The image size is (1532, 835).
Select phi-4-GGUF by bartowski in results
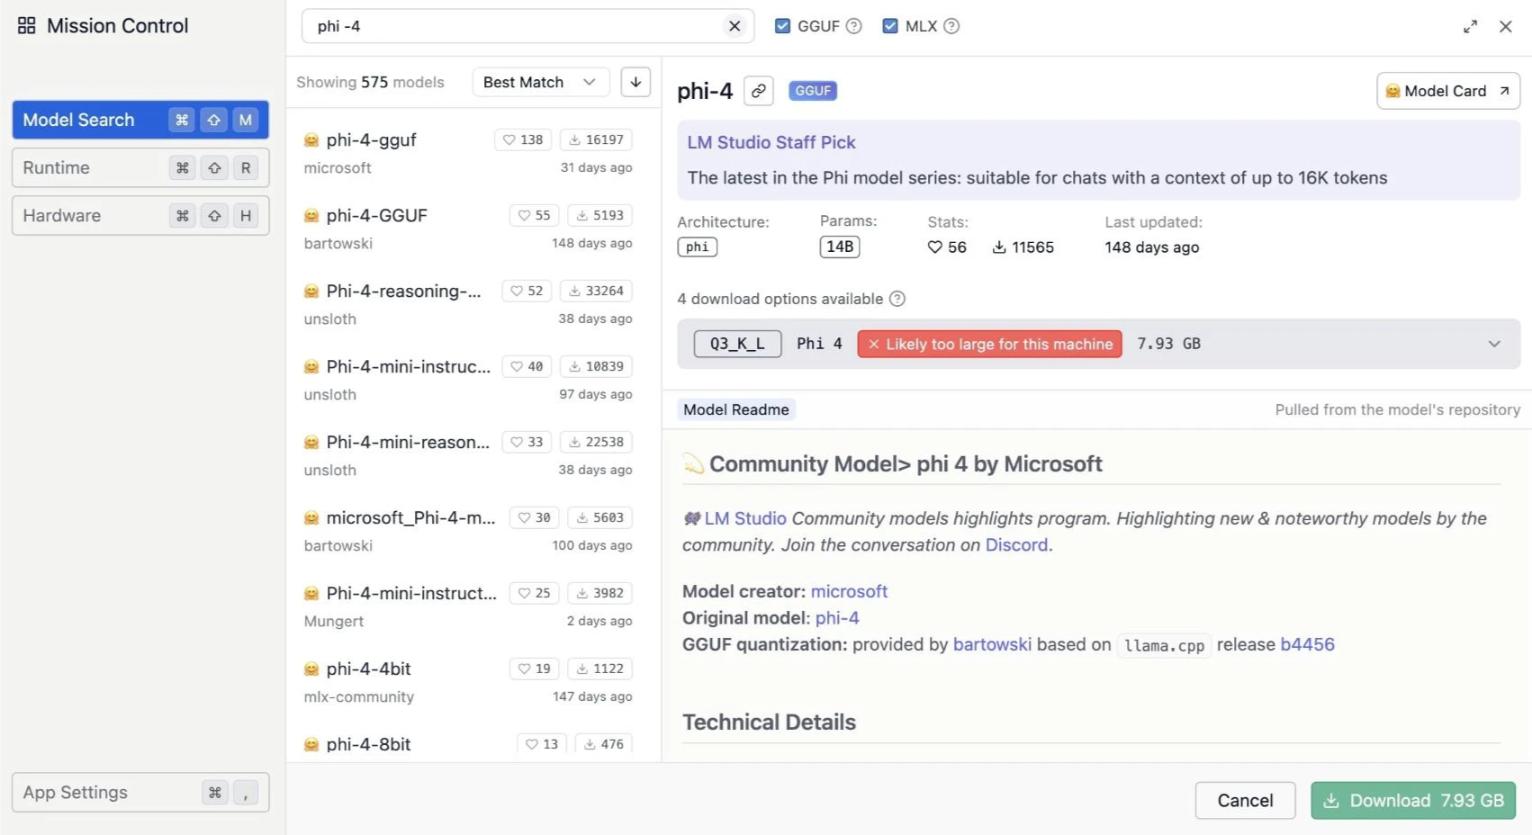tap(468, 229)
